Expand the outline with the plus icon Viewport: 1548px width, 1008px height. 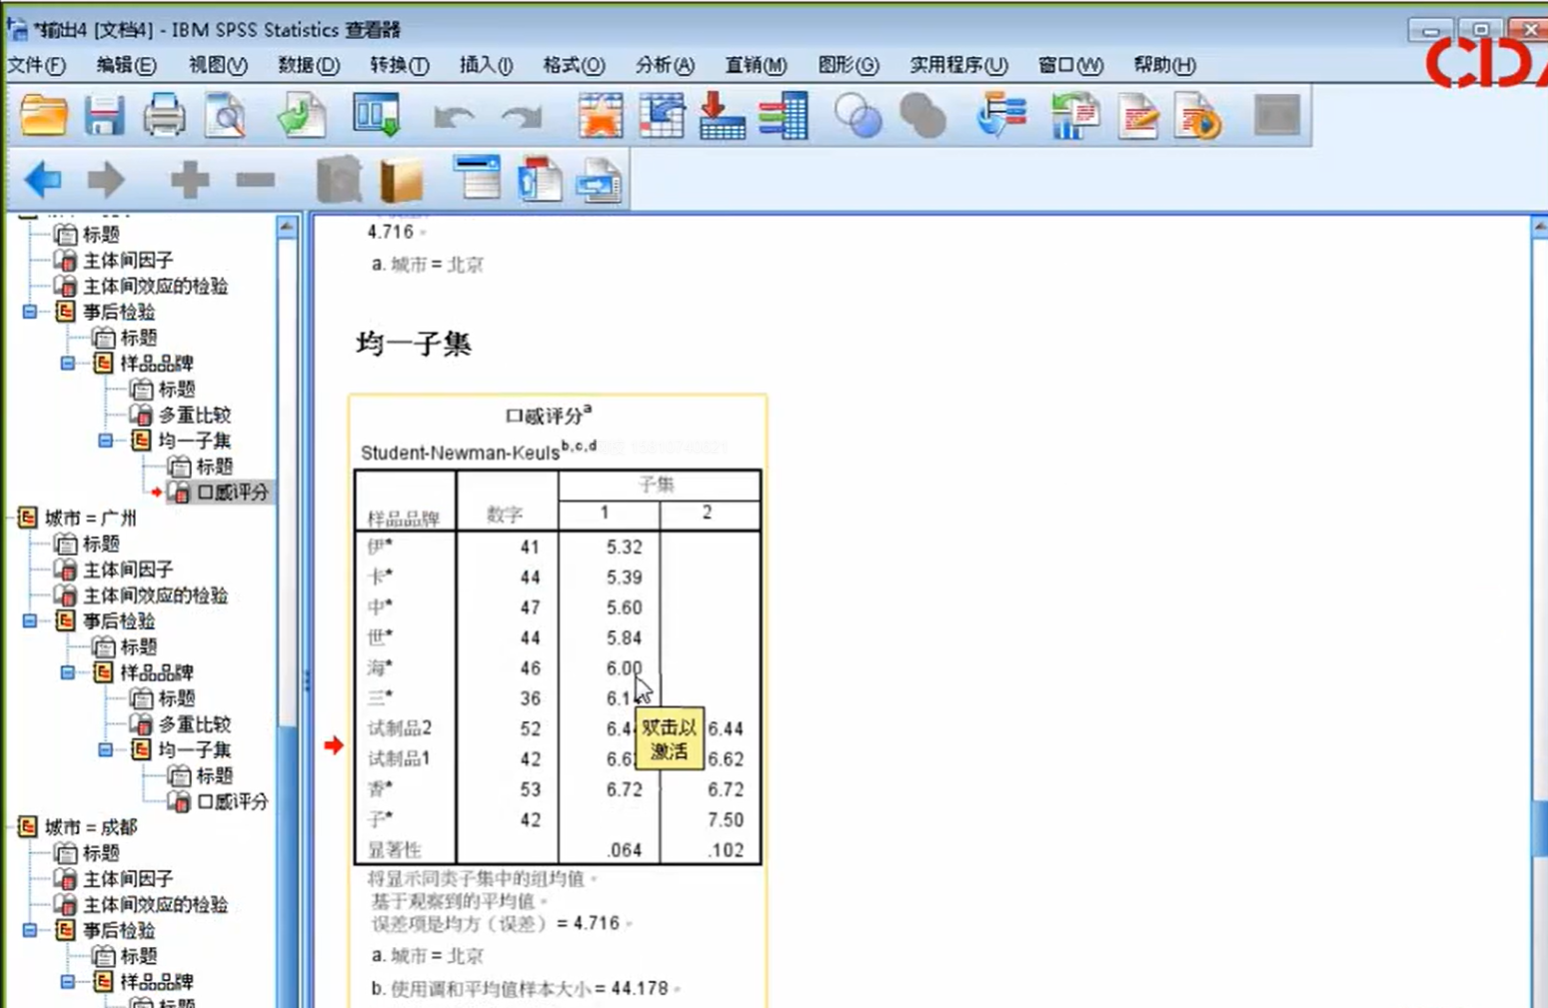point(189,180)
